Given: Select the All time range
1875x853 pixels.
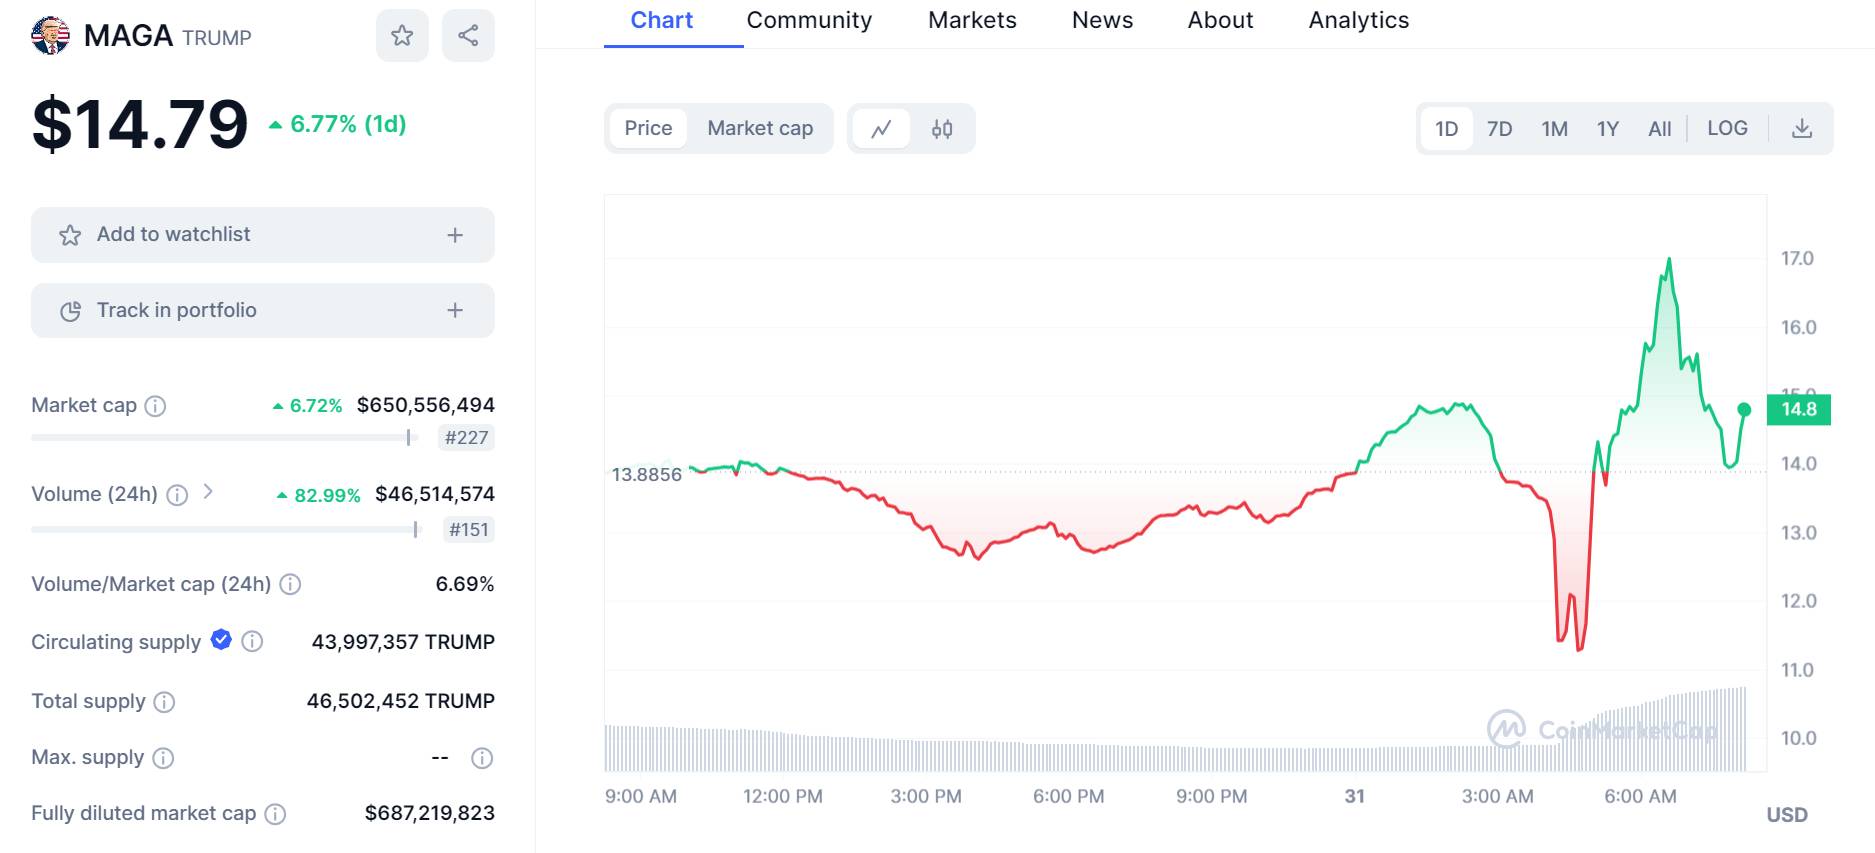Looking at the screenshot, I should click(x=1659, y=129).
